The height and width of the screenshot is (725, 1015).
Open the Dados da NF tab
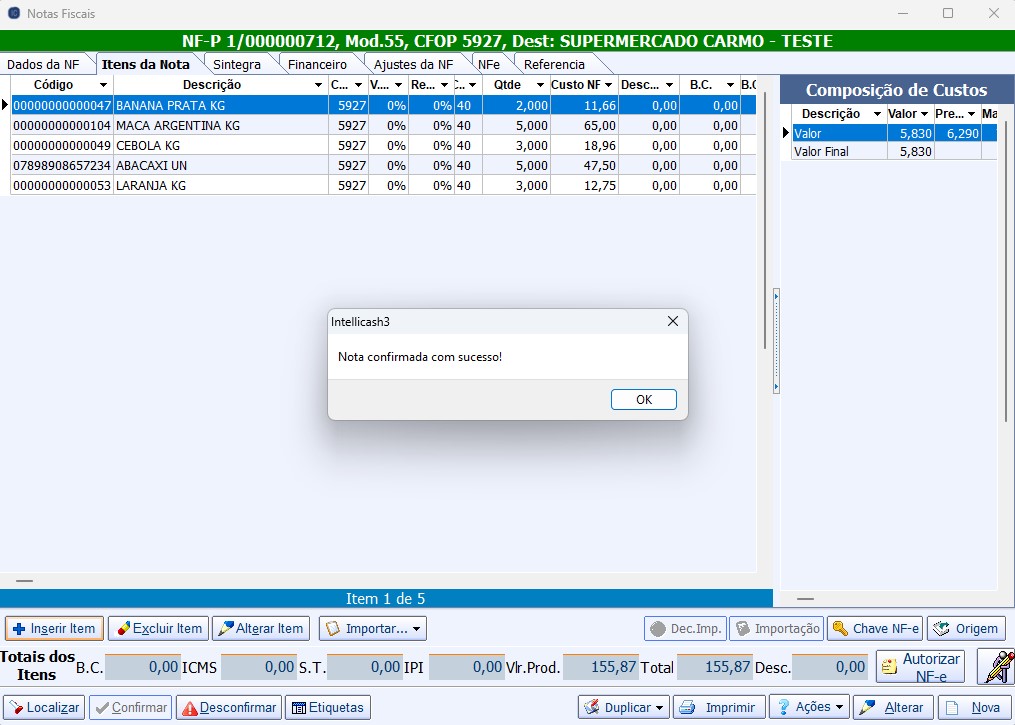coord(43,65)
